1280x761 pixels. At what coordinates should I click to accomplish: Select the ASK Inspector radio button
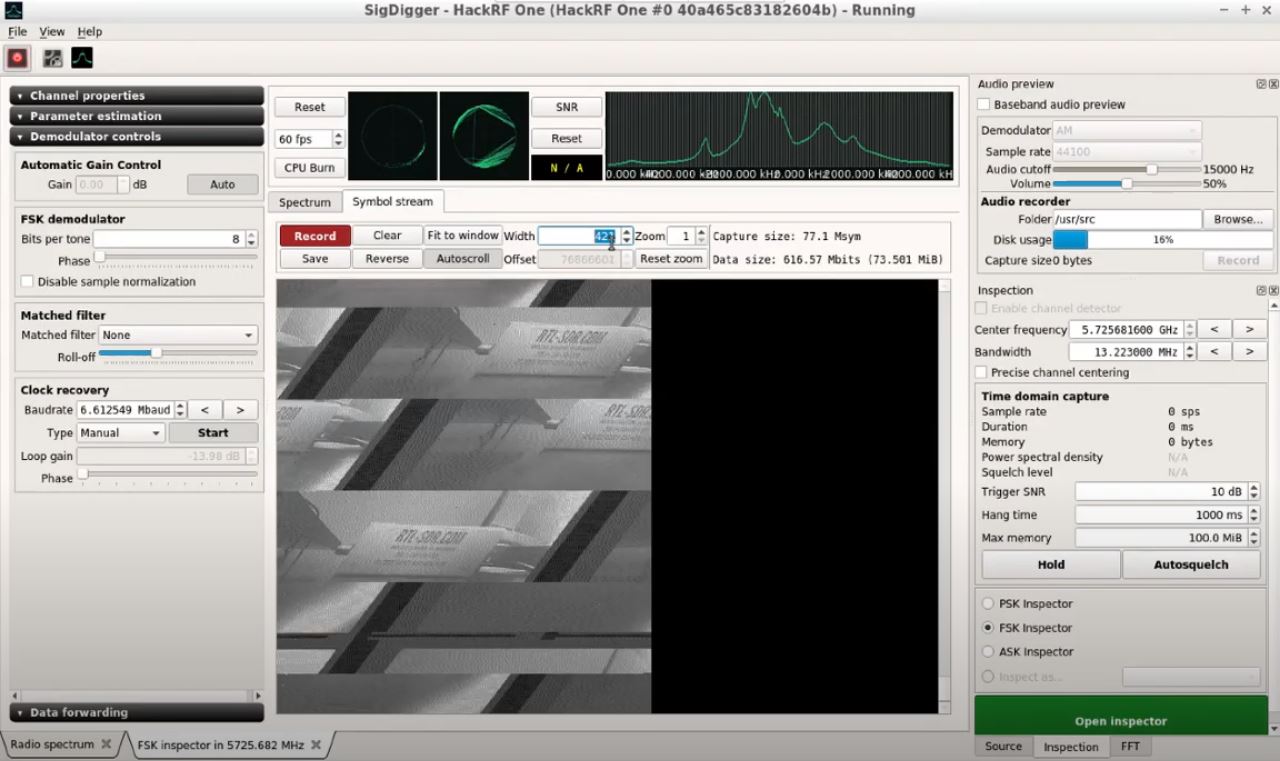(988, 652)
